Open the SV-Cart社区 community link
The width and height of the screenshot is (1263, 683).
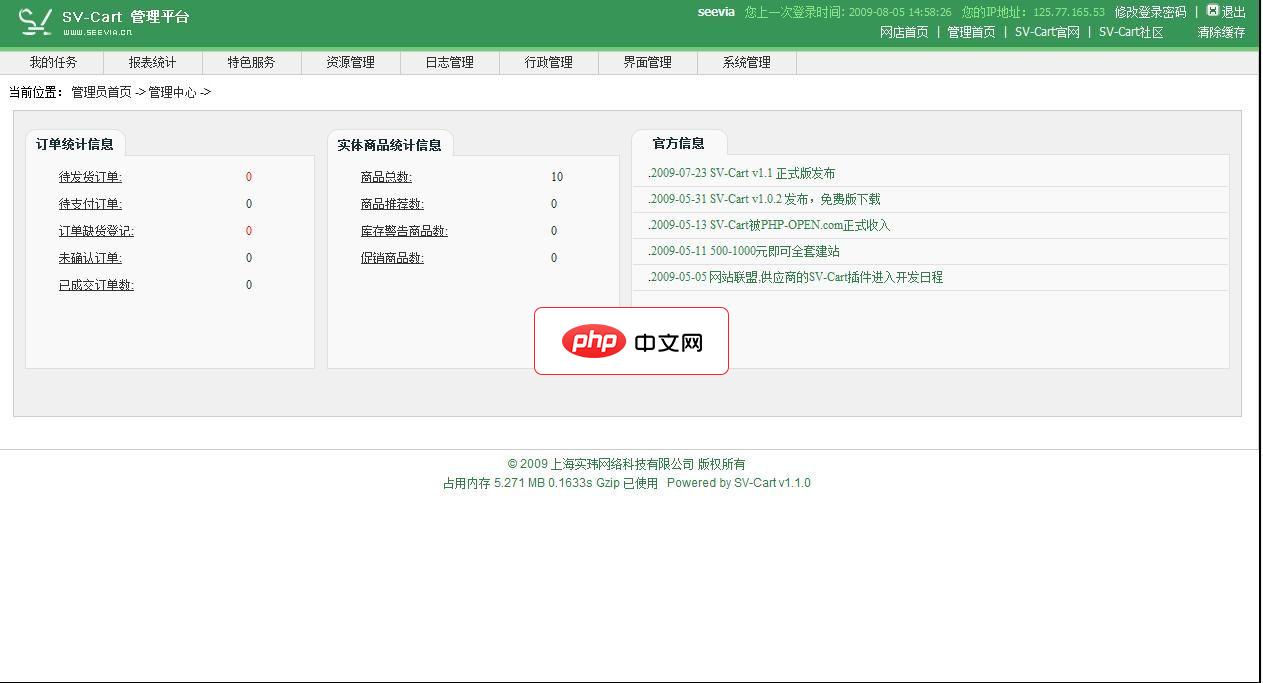[1130, 33]
